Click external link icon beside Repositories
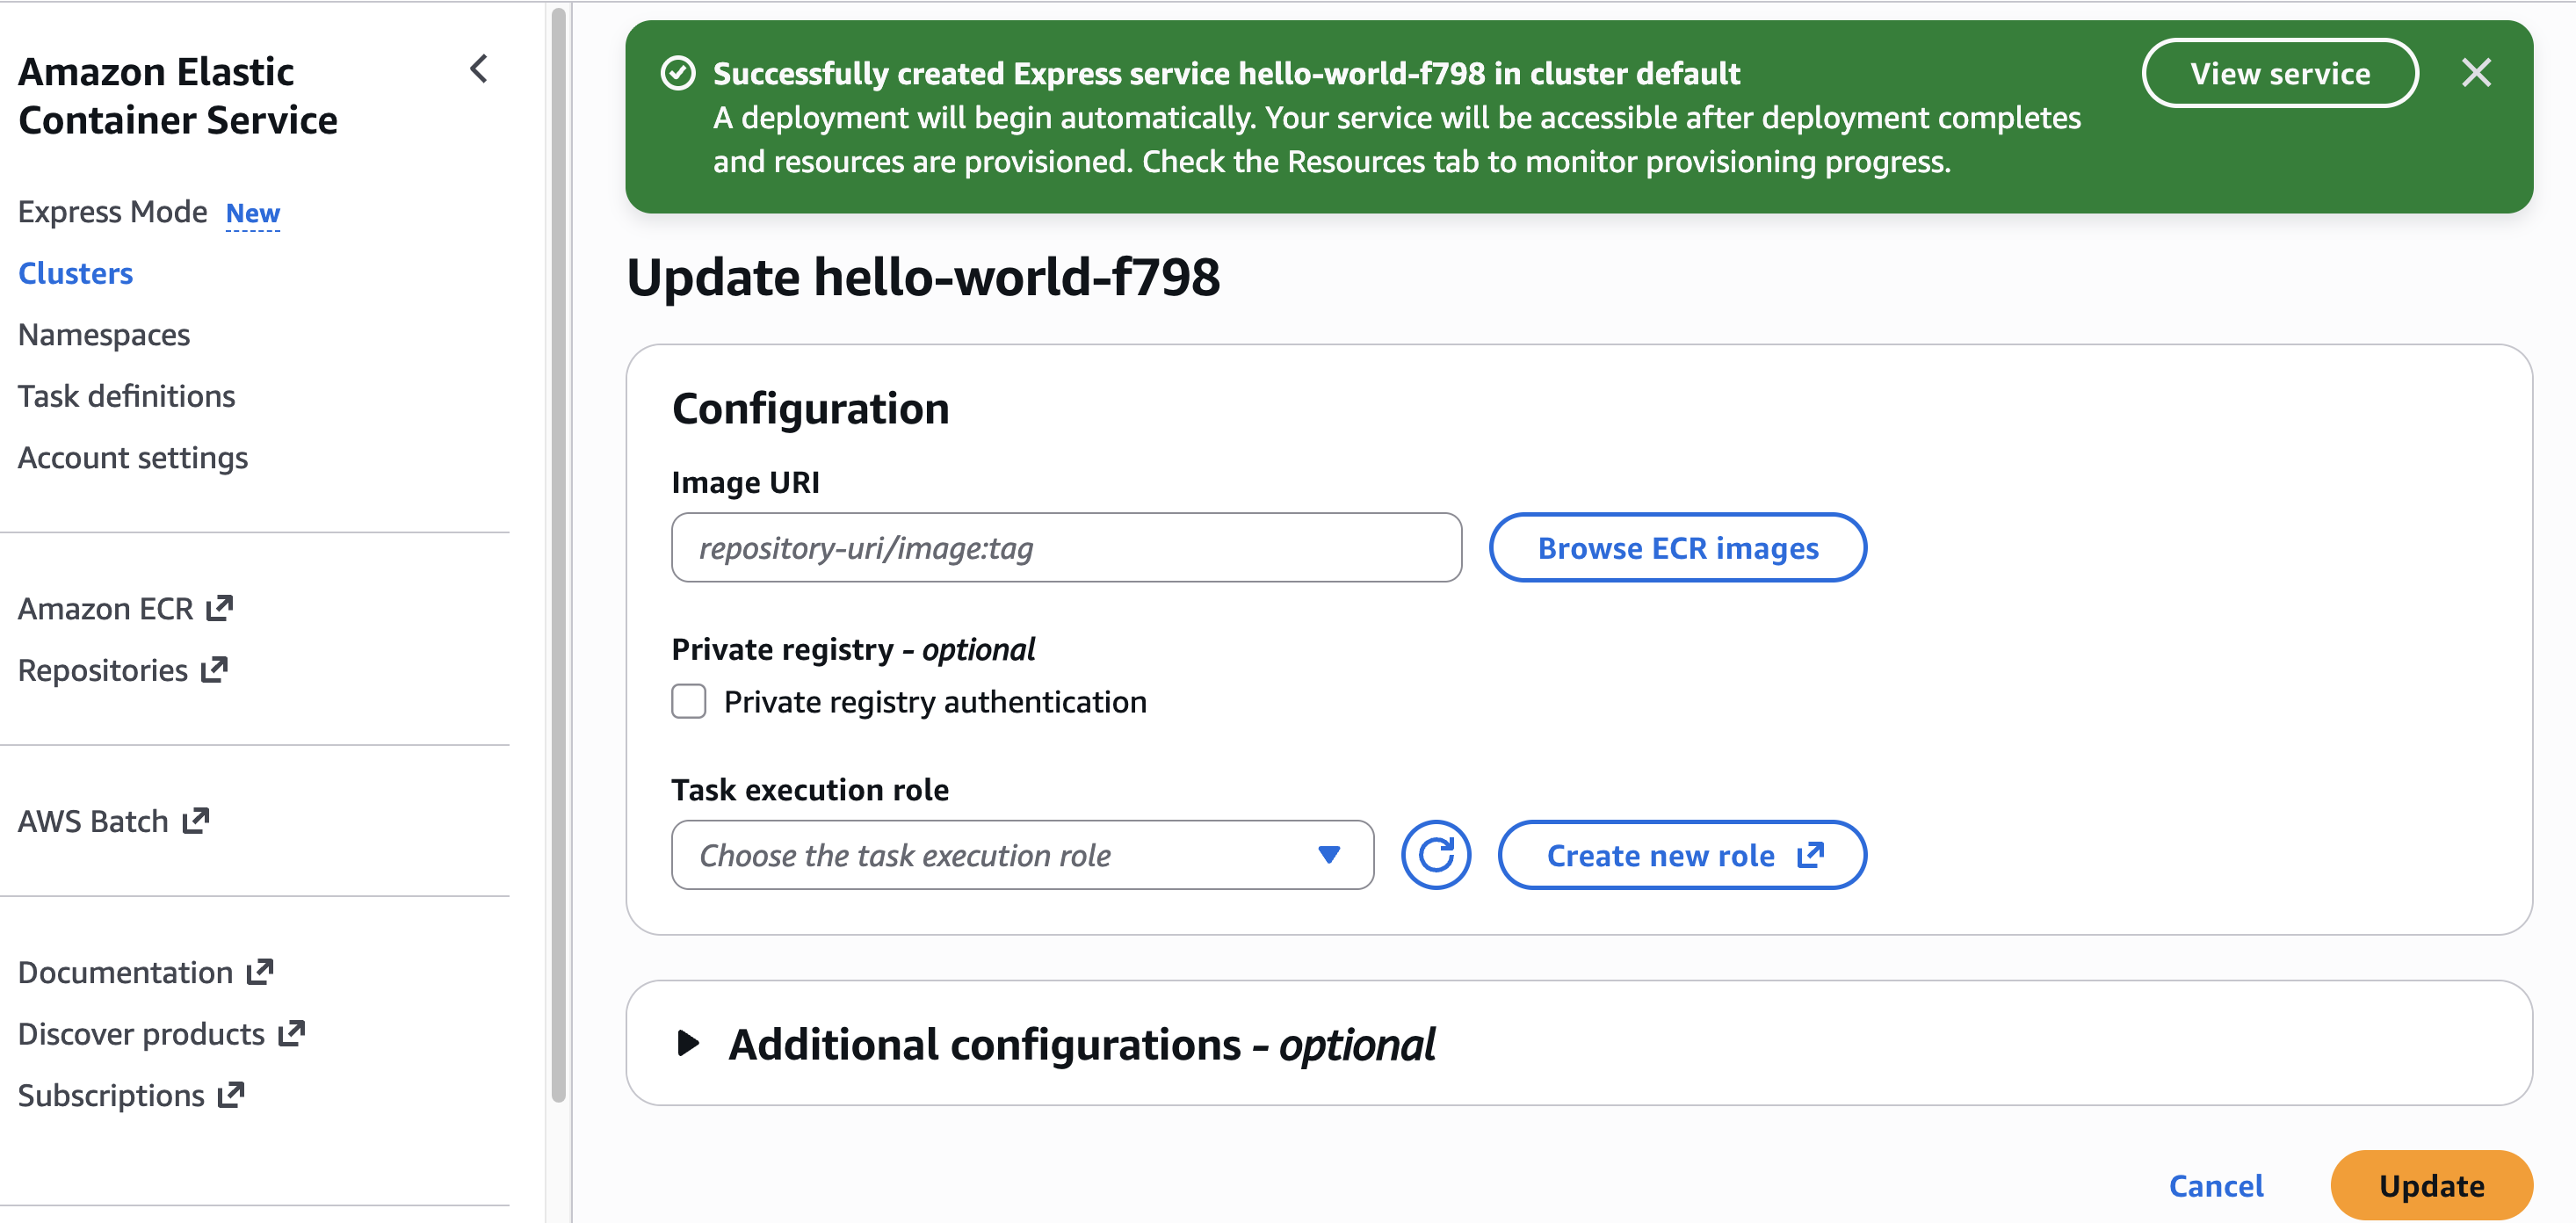 click(214, 669)
